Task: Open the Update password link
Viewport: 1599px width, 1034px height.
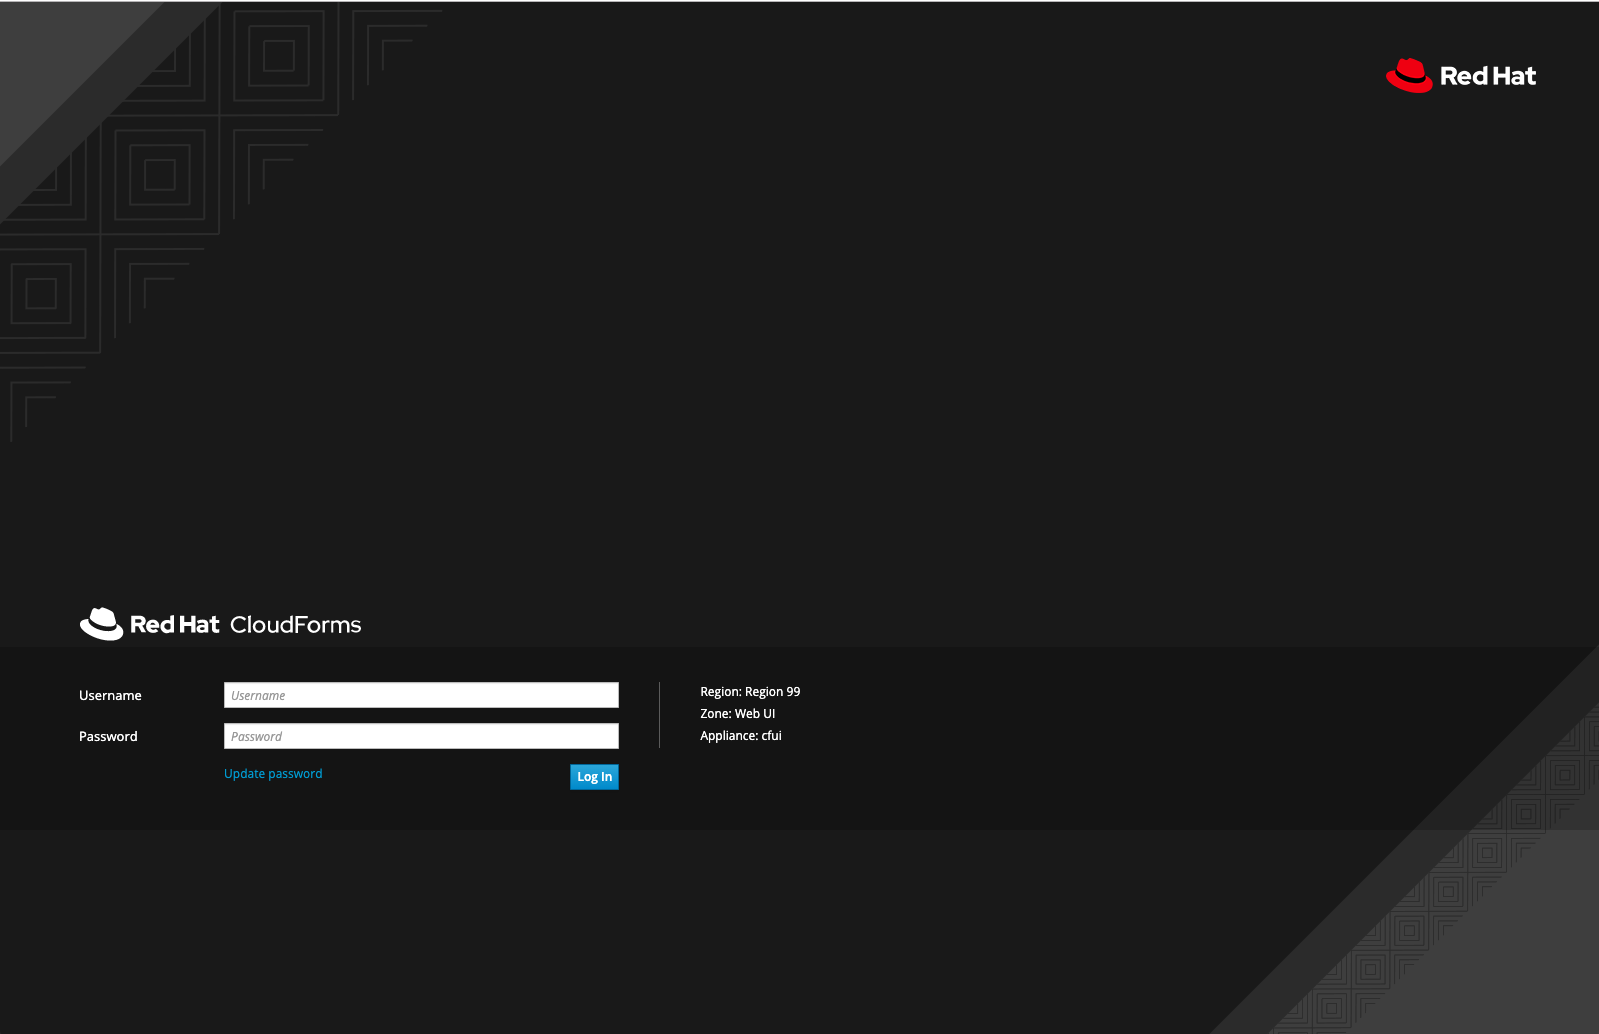Action: (273, 774)
